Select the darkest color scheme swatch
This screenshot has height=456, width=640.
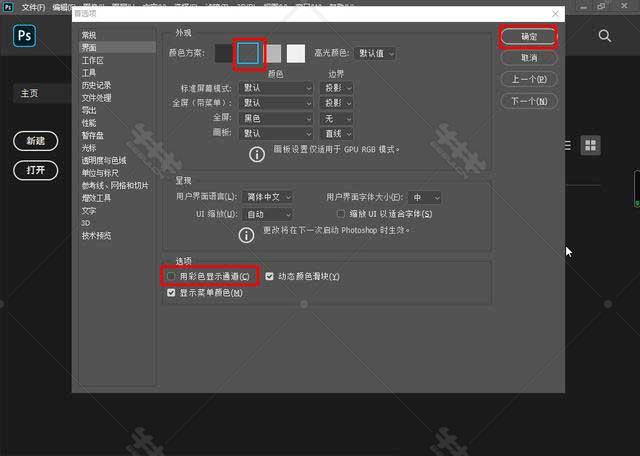224,53
